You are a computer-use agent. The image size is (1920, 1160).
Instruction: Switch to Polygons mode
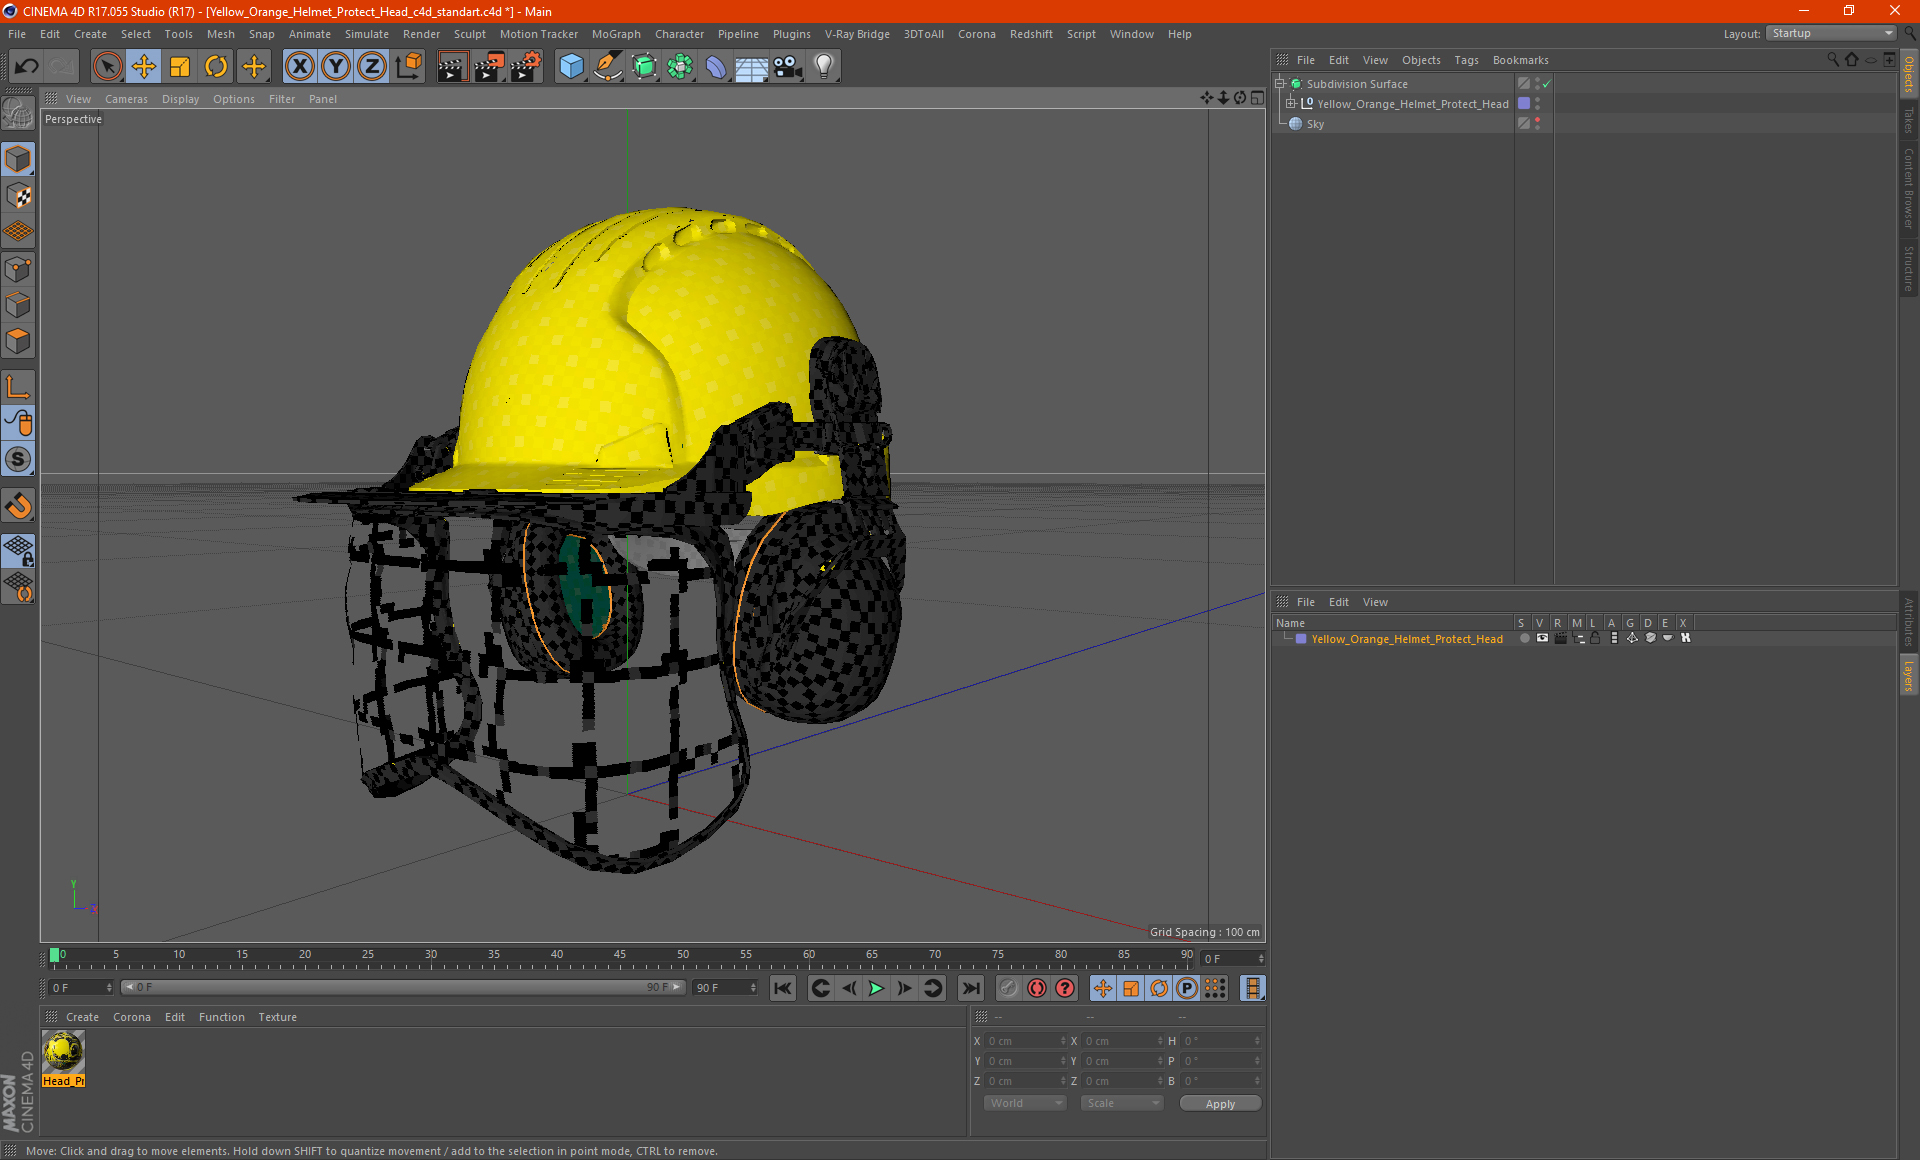[x=18, y=341]
